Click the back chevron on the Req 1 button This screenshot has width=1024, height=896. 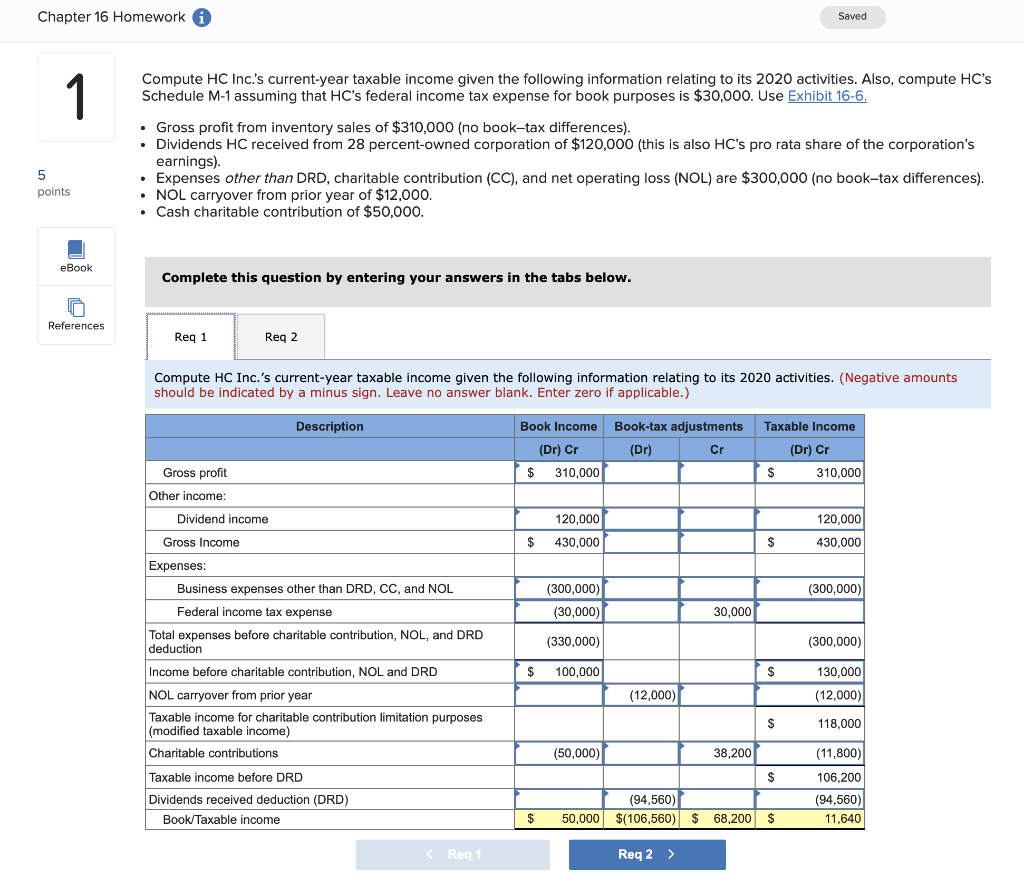429,854
